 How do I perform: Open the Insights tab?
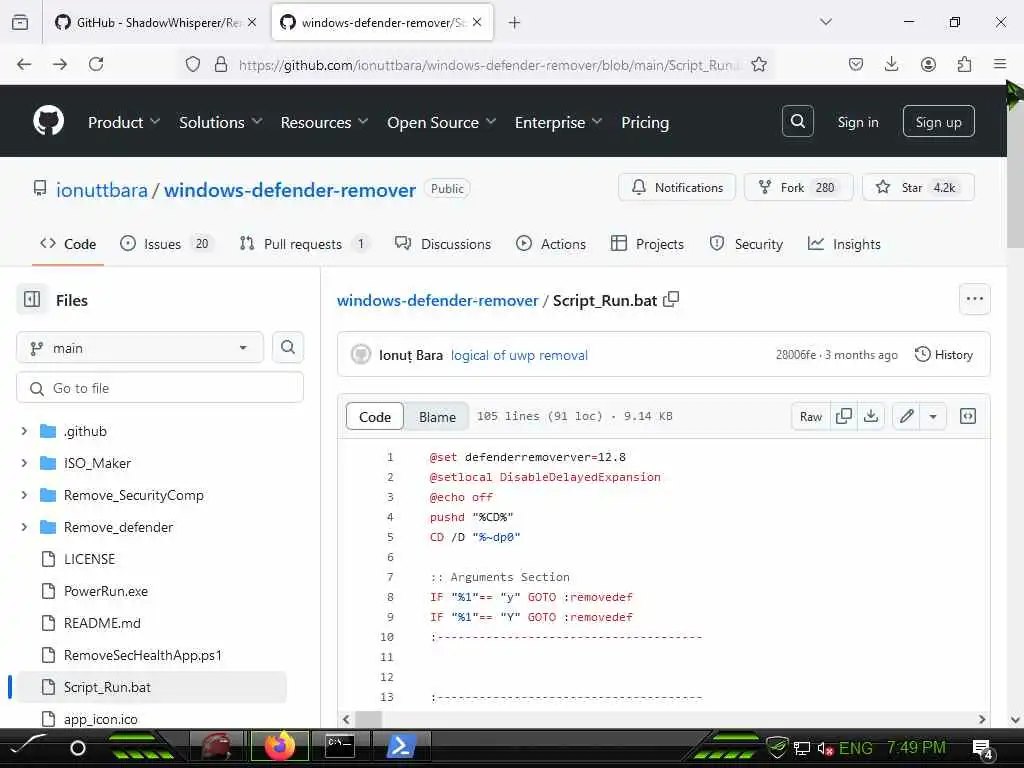pos(844,244)
